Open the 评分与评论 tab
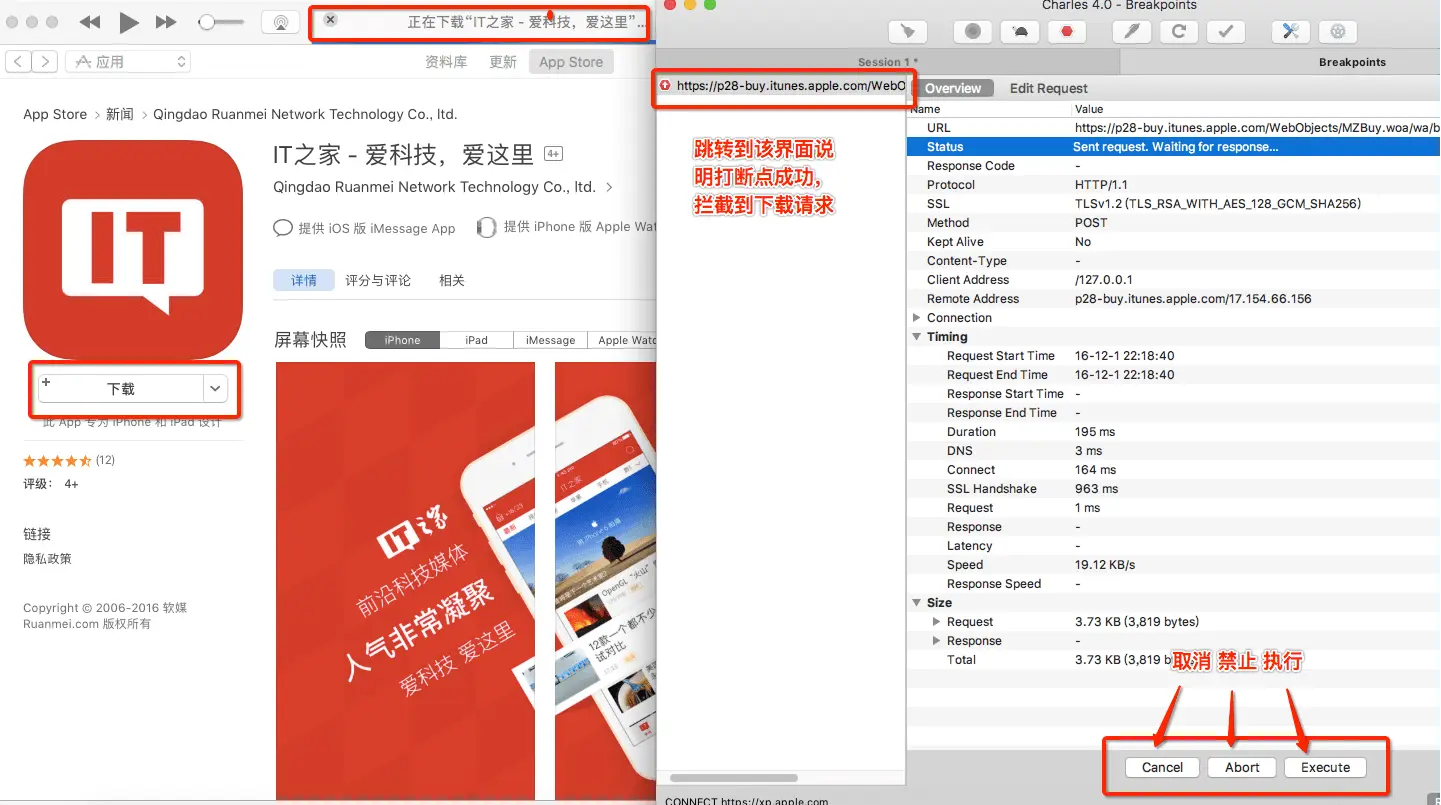 click(x=378, y=280)
